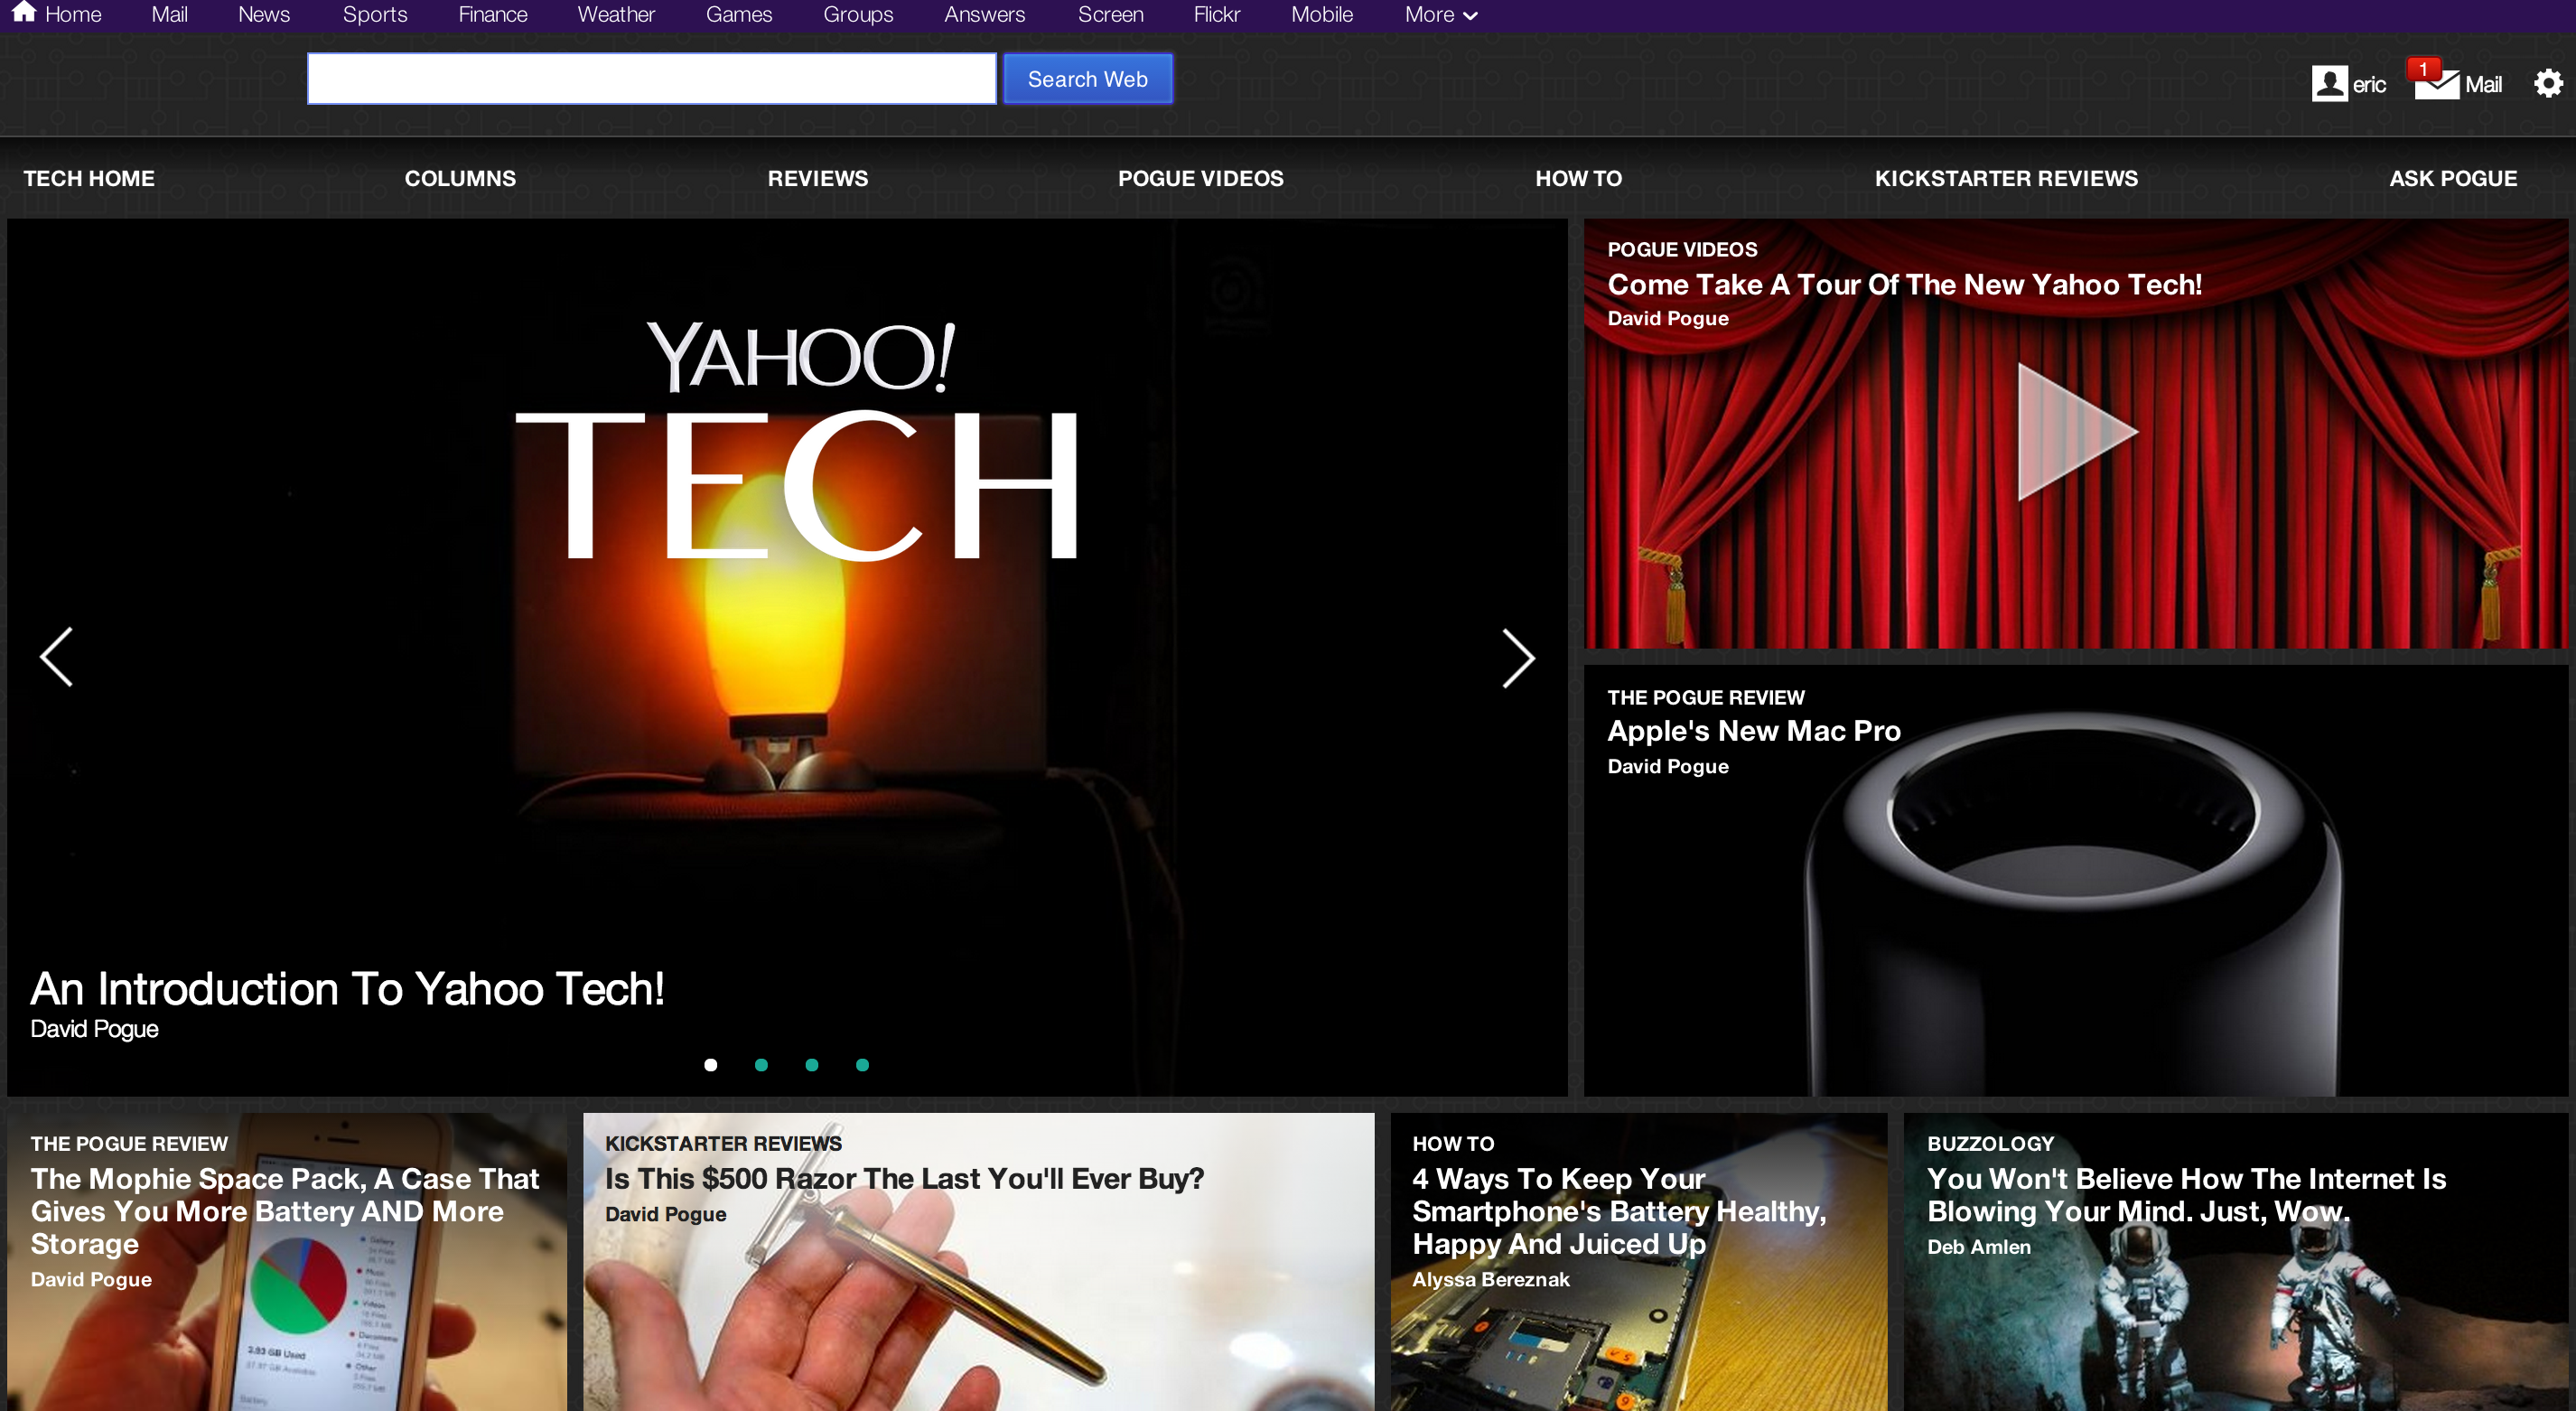
Task: Open the eric profile avatar icon
Action: (x=2329, y=84)
